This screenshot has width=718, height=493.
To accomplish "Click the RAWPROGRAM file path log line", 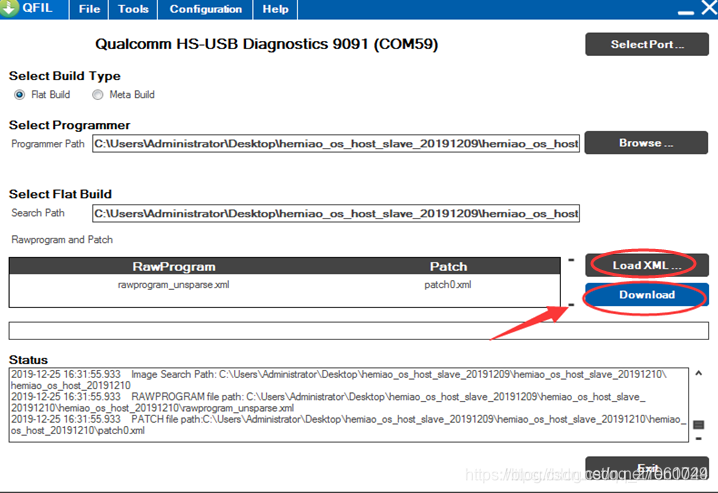I will click(328, 402).
